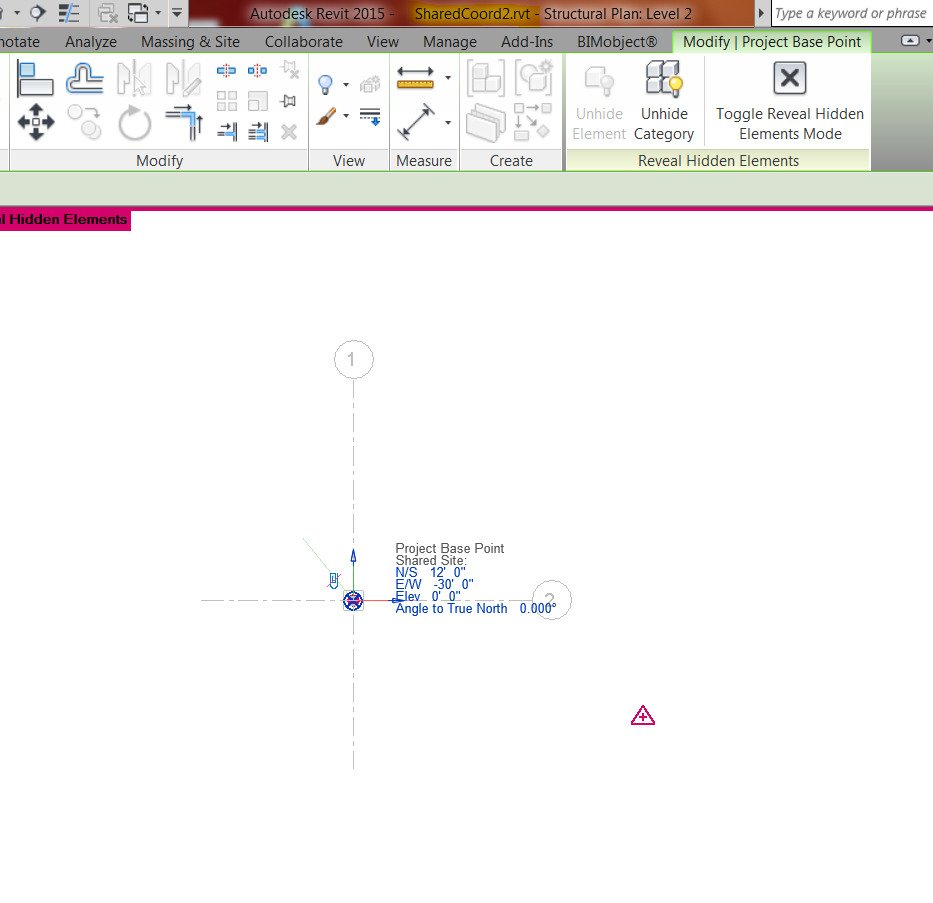Click Thin Lines icon in quick access toolbar

(69, 12)
